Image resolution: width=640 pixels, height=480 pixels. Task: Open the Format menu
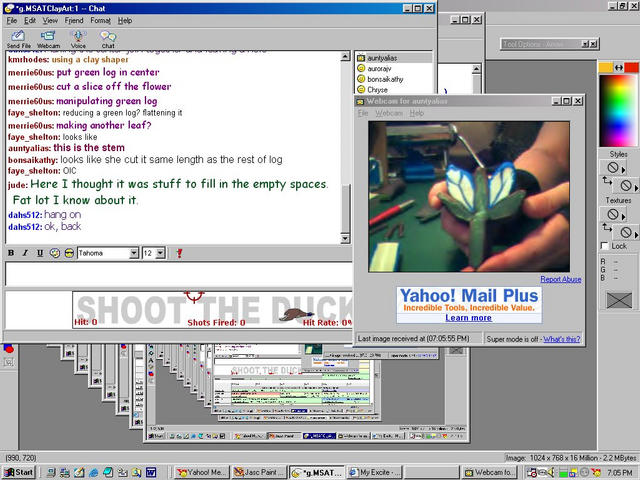pos(100,20)
